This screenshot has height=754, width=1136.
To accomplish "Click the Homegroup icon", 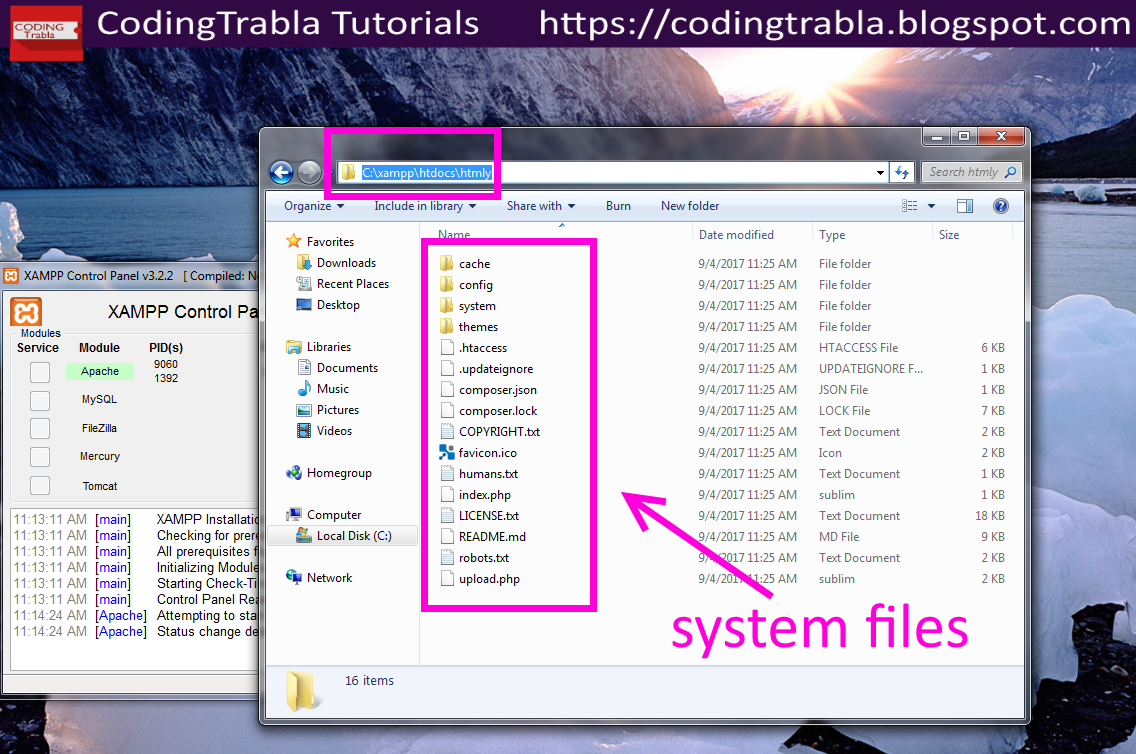I will (293, 473).
